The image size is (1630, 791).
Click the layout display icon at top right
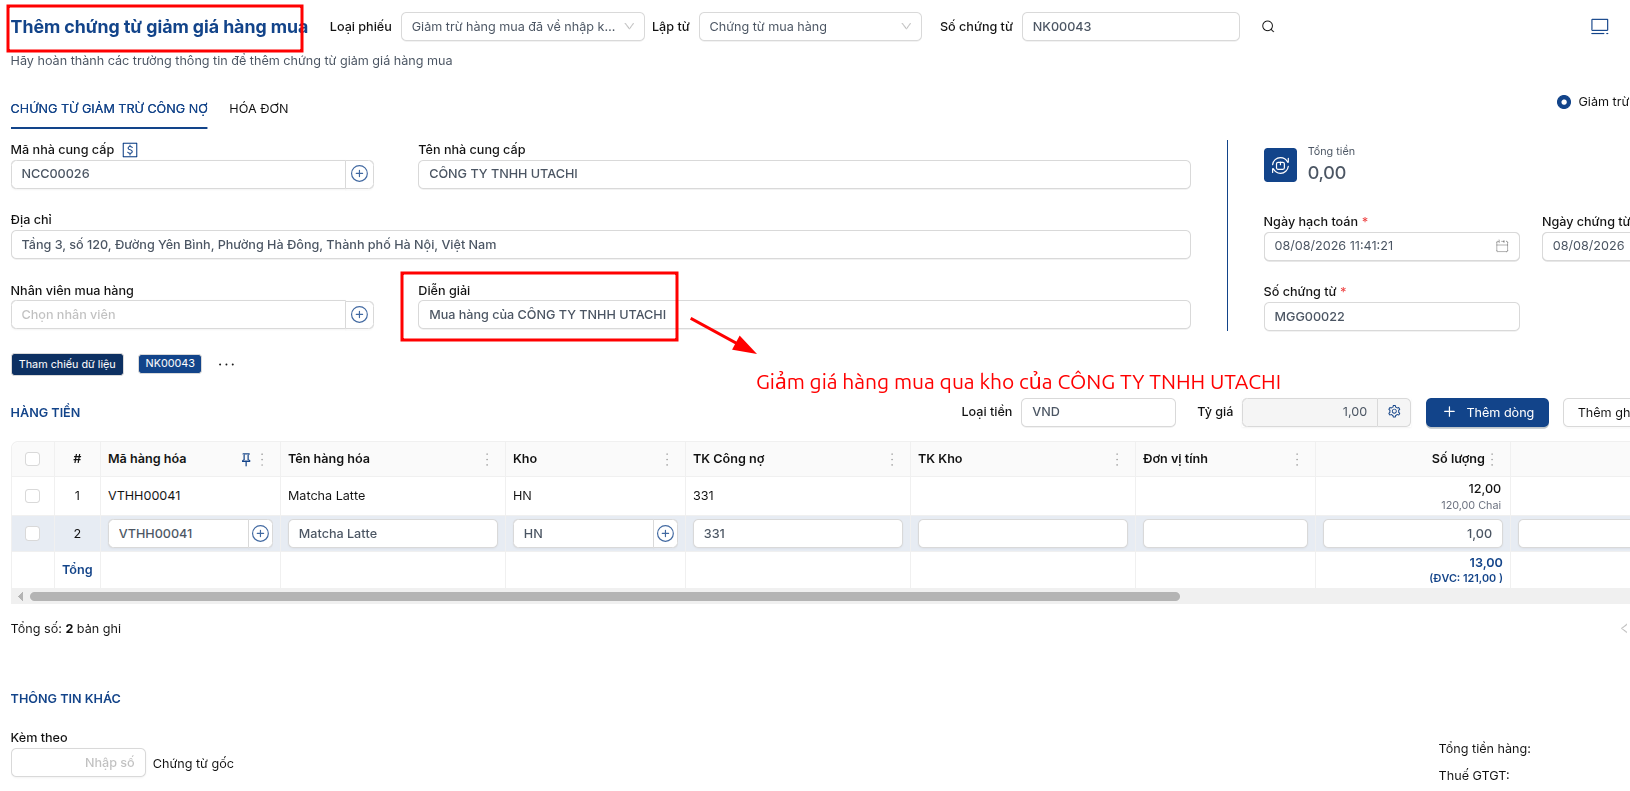click(x=1600, y=27)
